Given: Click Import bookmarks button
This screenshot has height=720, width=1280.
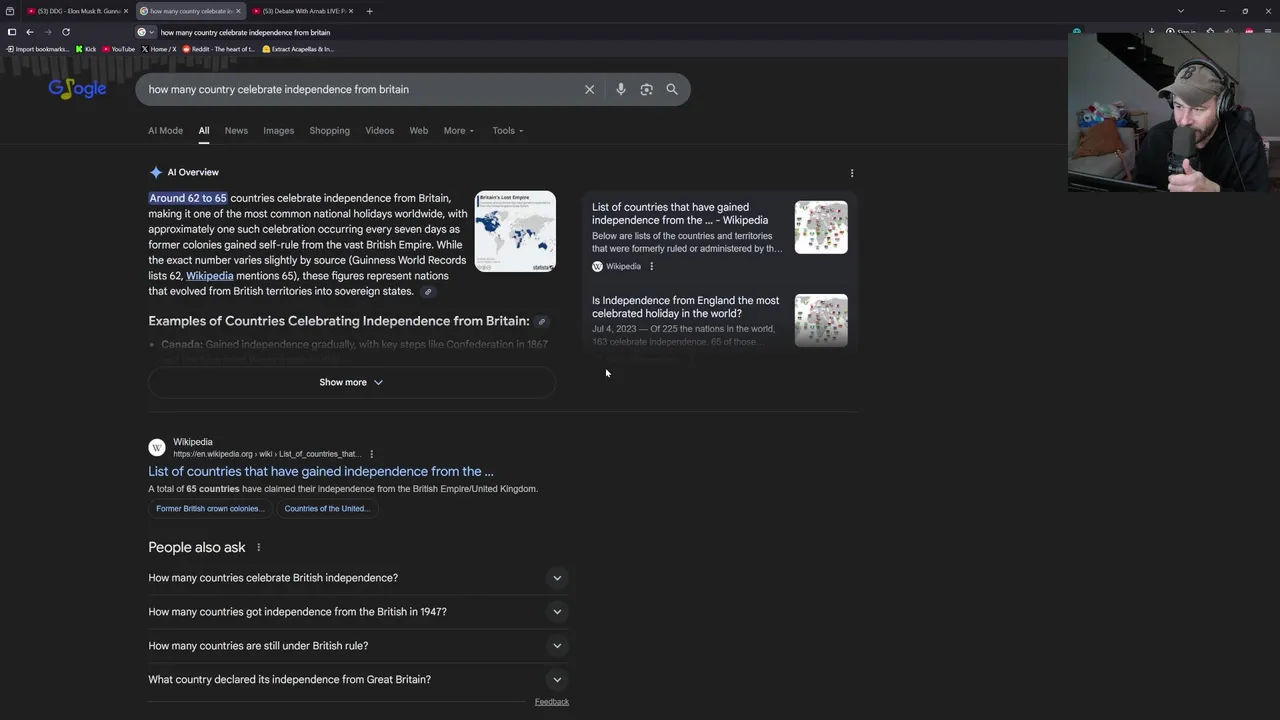Looking at the screenshot, I should click(x=38, y=49).
